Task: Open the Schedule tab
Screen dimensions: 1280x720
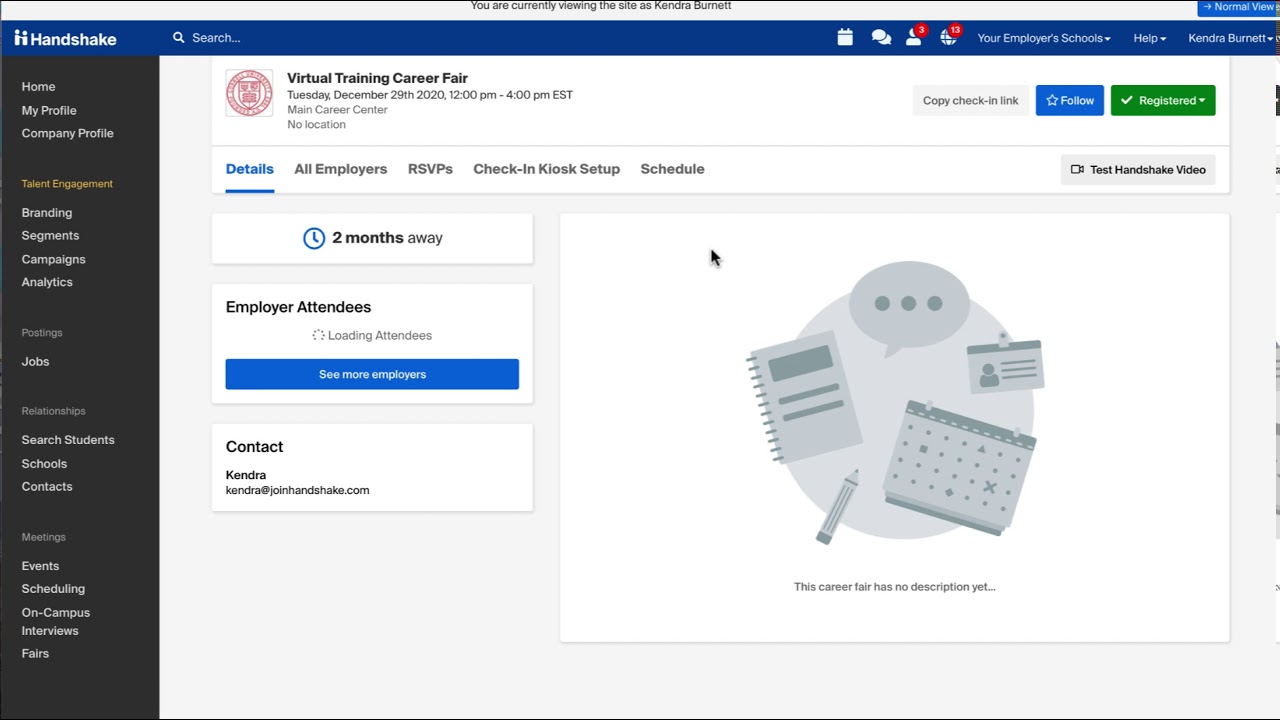Action: tap(672, 169)
